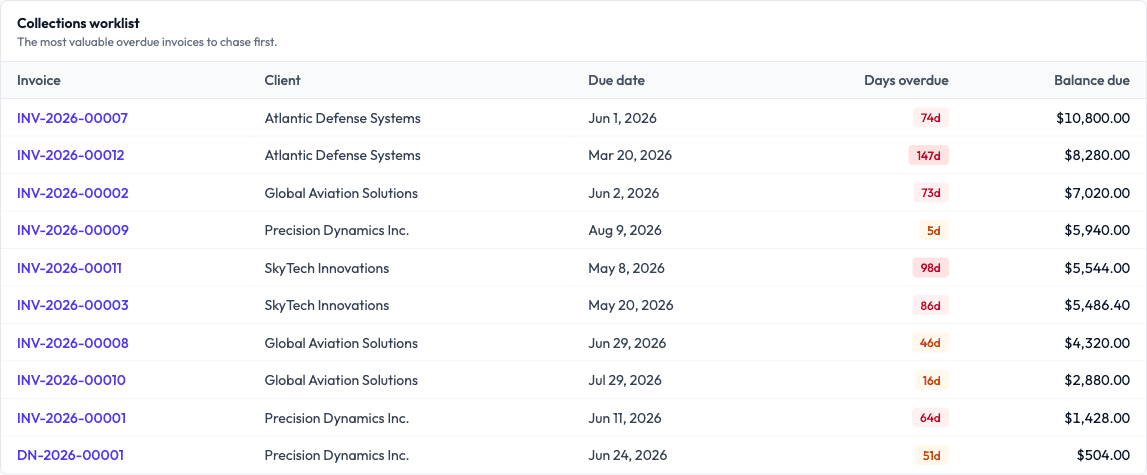Click the Balance due column header

click(1091, 81)
